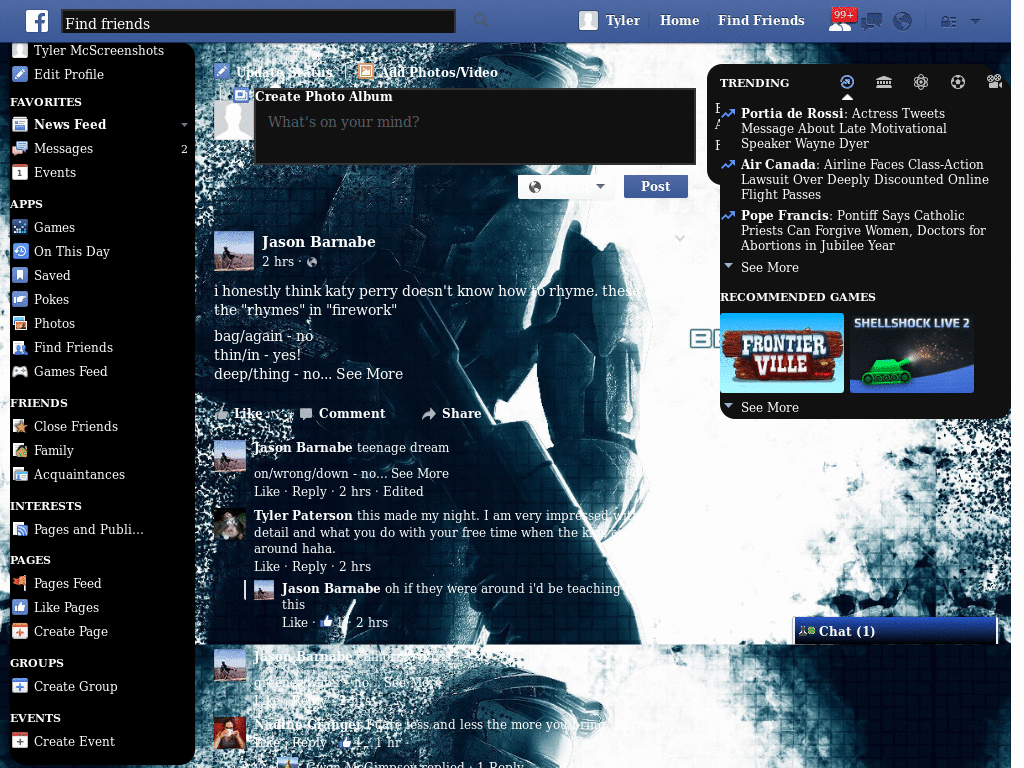Select Entertainment trending camera icon
The height and width of the screenshot is (768, 1024).
(x=994, y=82)
